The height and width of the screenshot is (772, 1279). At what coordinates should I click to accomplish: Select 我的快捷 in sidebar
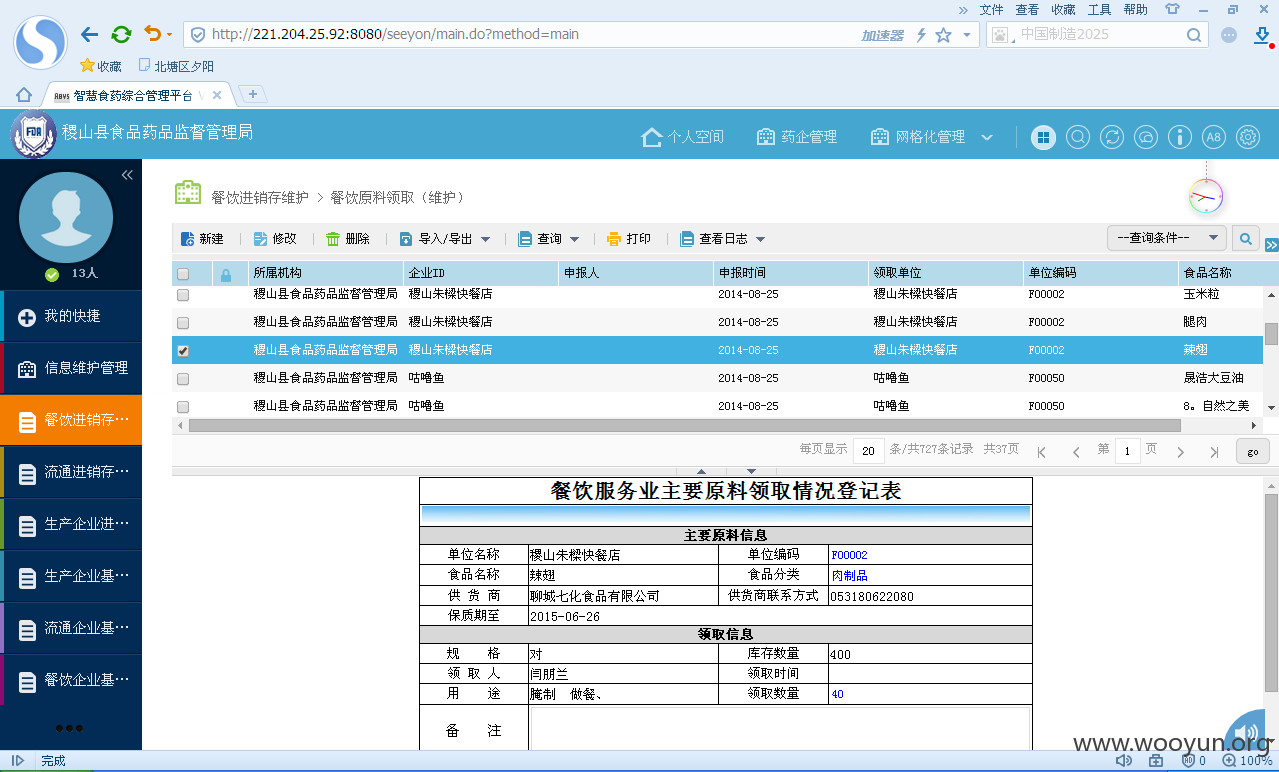71,316
